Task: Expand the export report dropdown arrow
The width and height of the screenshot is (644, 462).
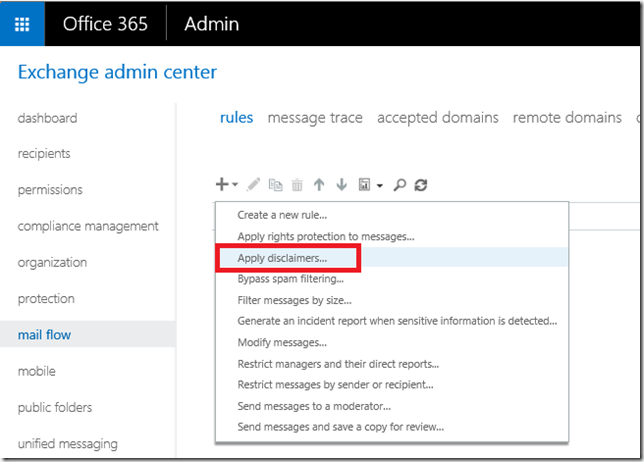Action: coord(380,186)
